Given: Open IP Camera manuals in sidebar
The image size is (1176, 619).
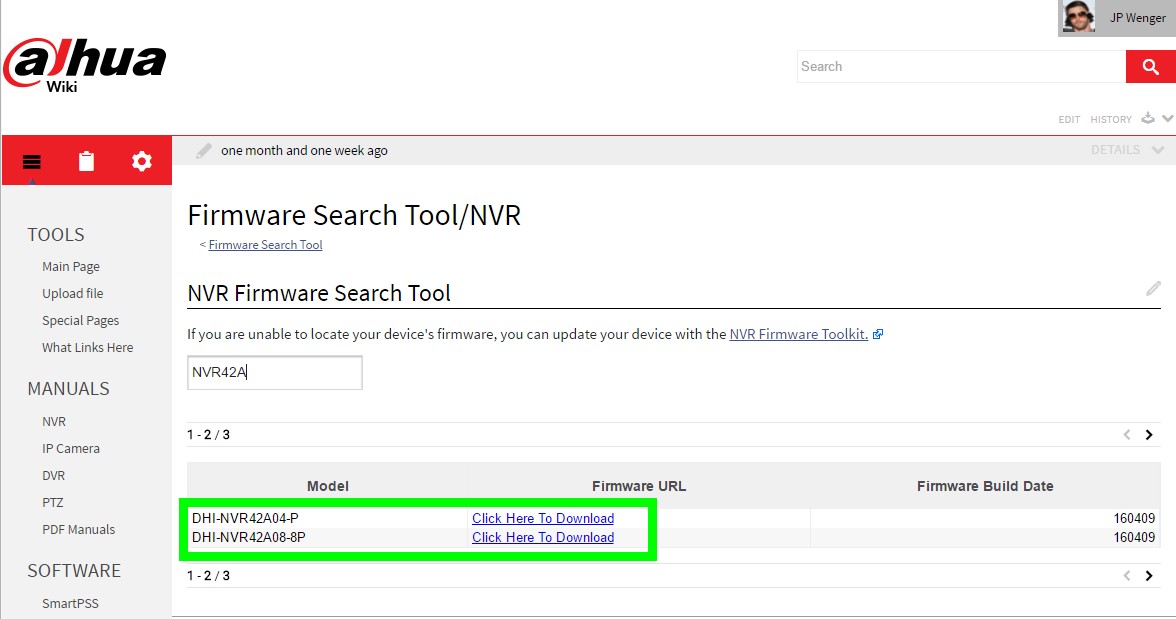Looking at the screenshot, I should (x=70, y=449).
